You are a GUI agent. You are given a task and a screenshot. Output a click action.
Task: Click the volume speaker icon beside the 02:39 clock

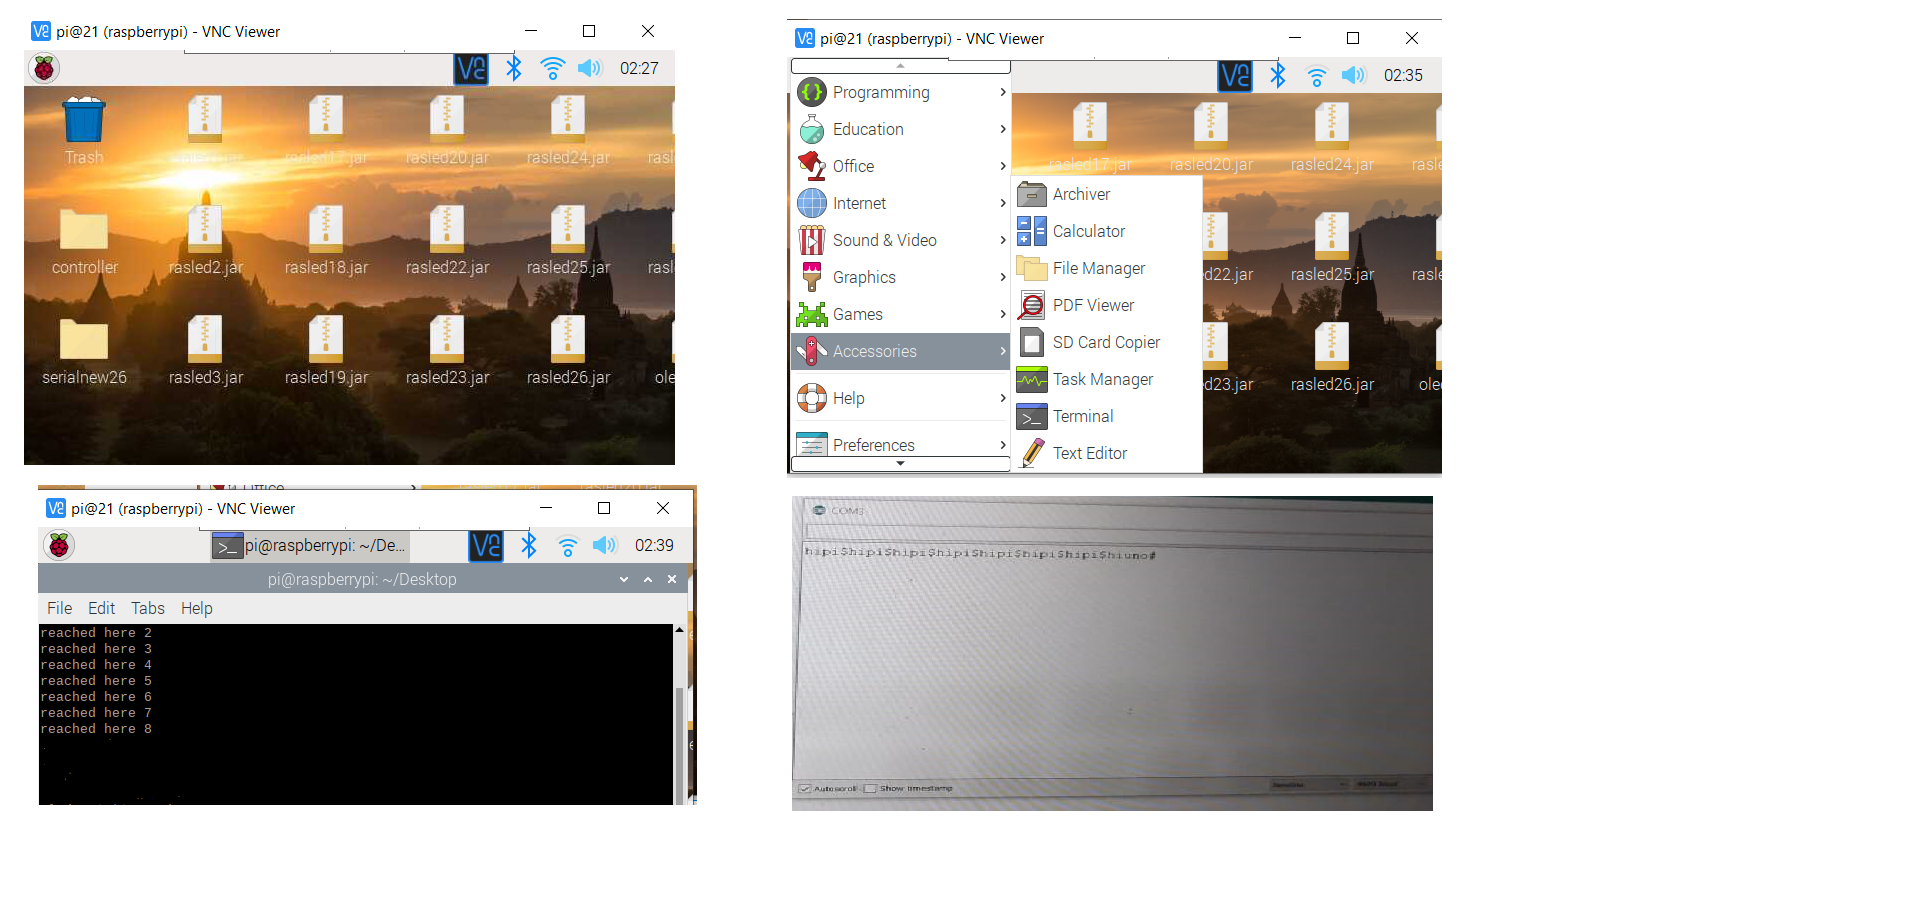(604, 545)
